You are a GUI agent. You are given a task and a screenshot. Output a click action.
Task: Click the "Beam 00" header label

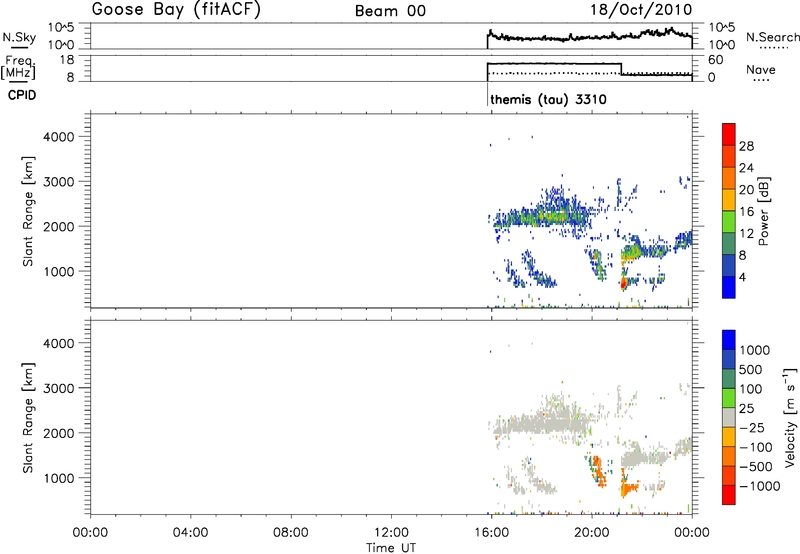coord(390,11)
